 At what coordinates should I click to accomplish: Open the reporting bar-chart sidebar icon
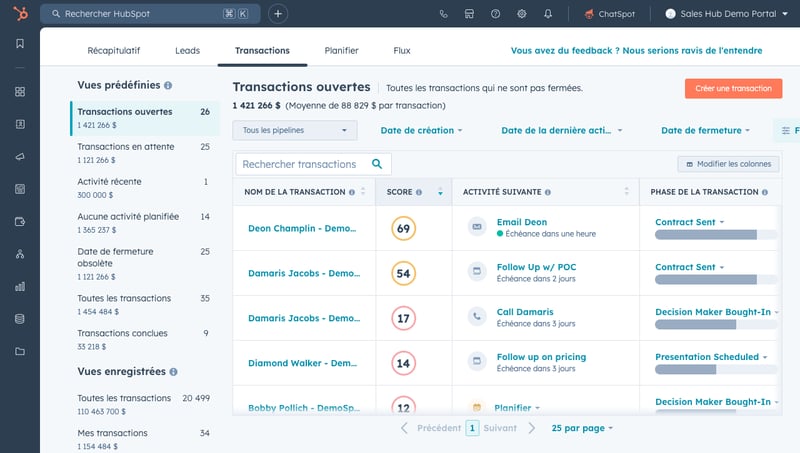20,286
